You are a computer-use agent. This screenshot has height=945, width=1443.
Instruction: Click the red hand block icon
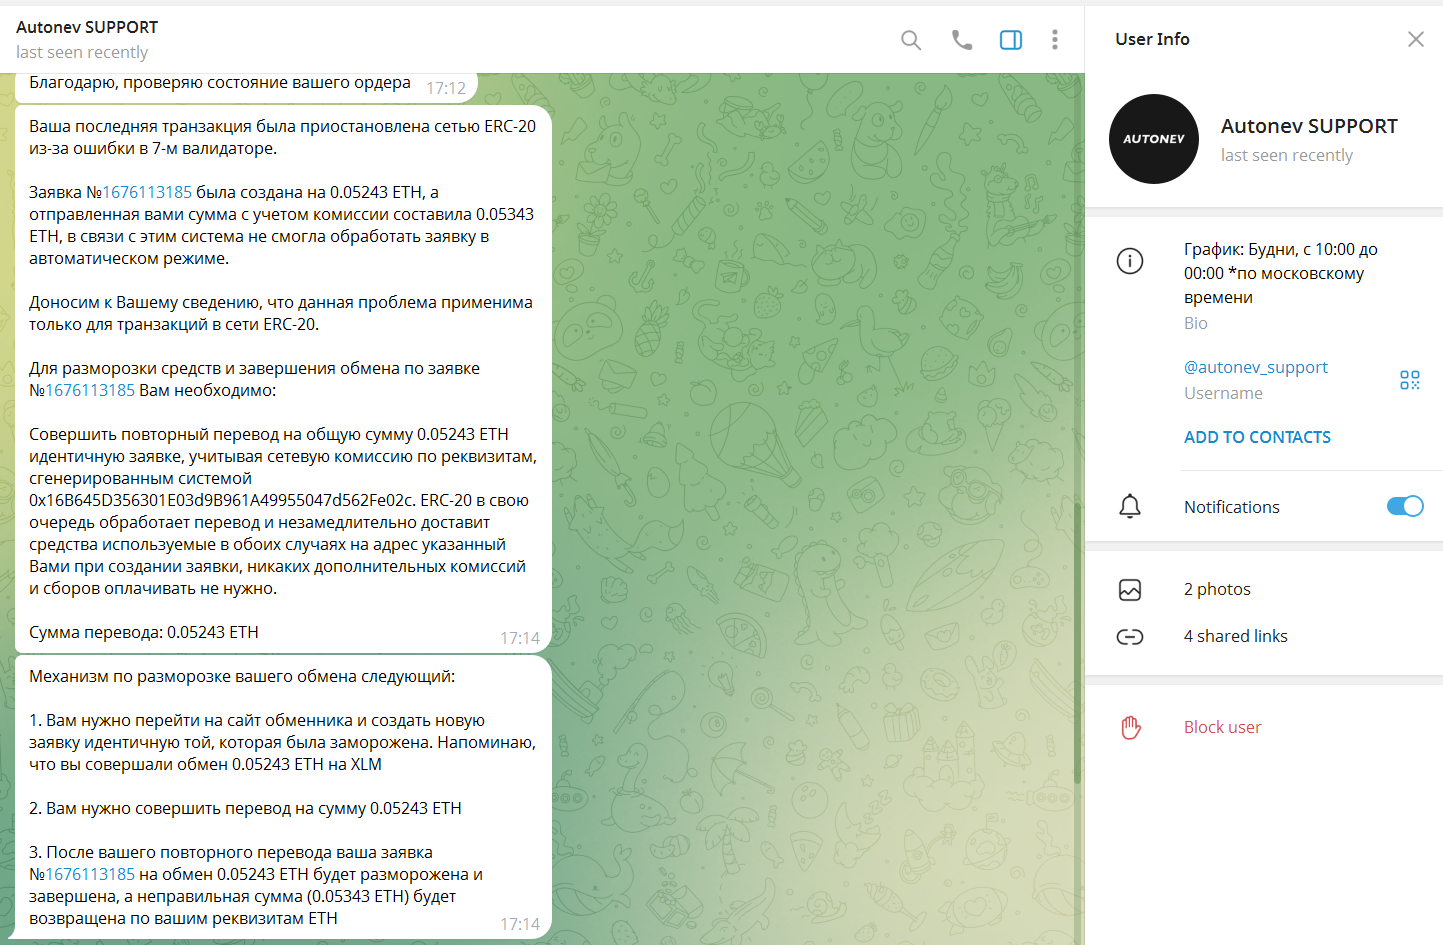click(1130, 727)
